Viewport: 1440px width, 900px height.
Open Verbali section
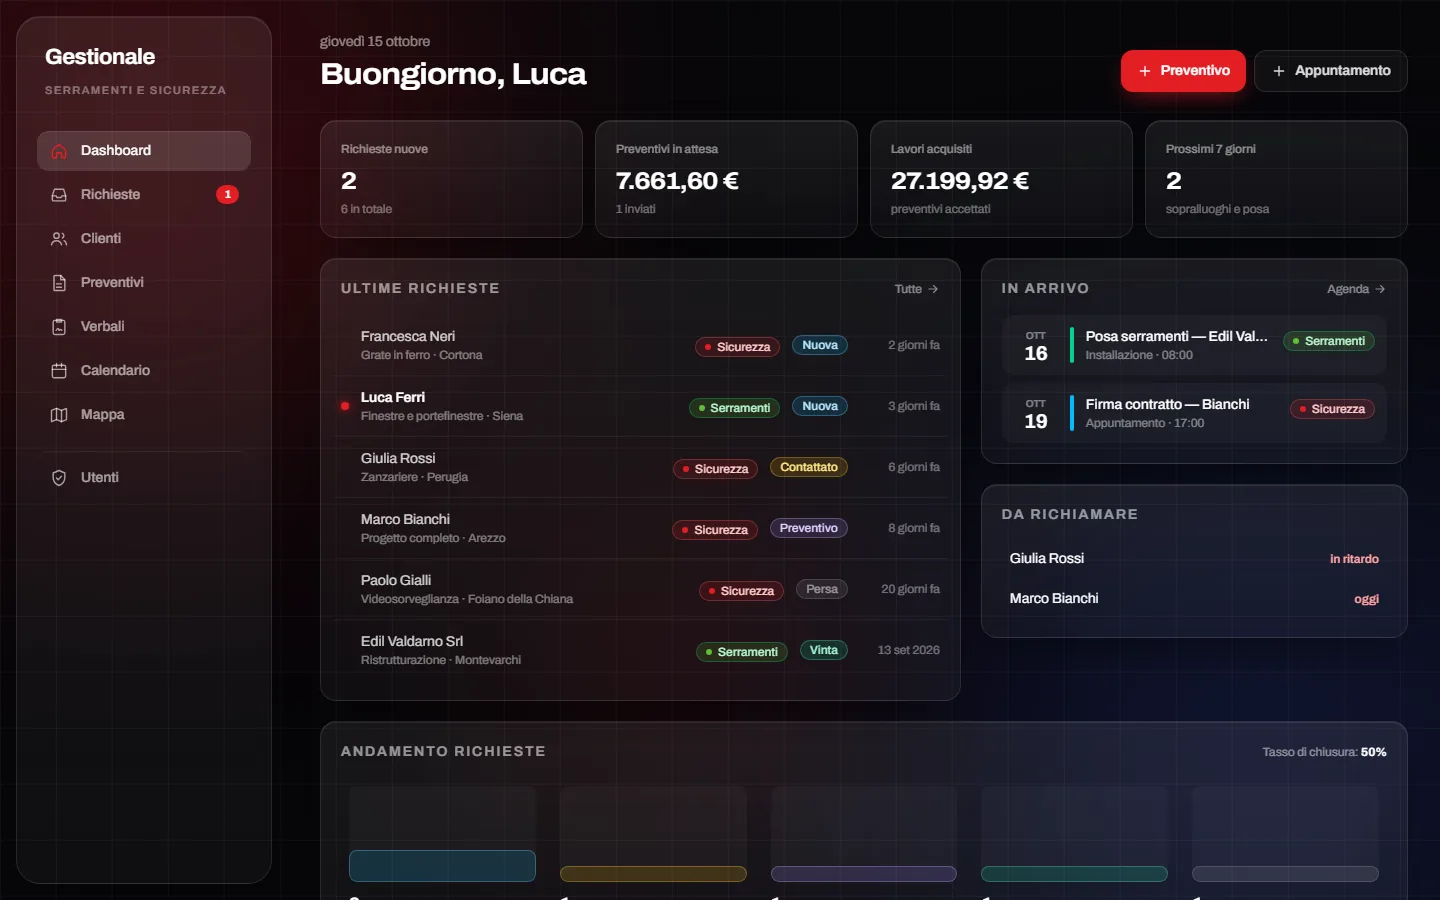click(144, 327)
